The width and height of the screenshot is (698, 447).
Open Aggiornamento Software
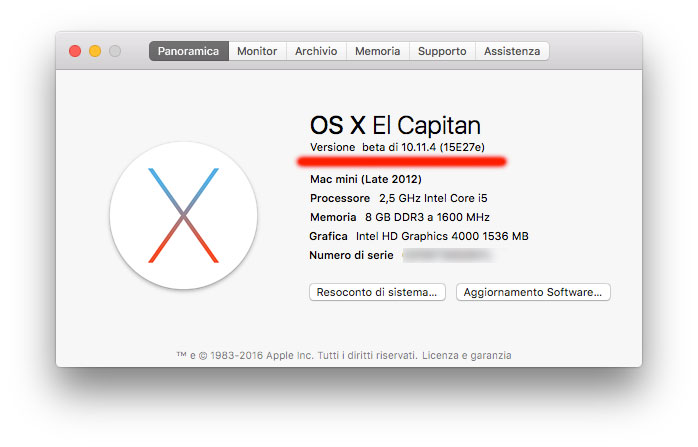coord(533,292)
